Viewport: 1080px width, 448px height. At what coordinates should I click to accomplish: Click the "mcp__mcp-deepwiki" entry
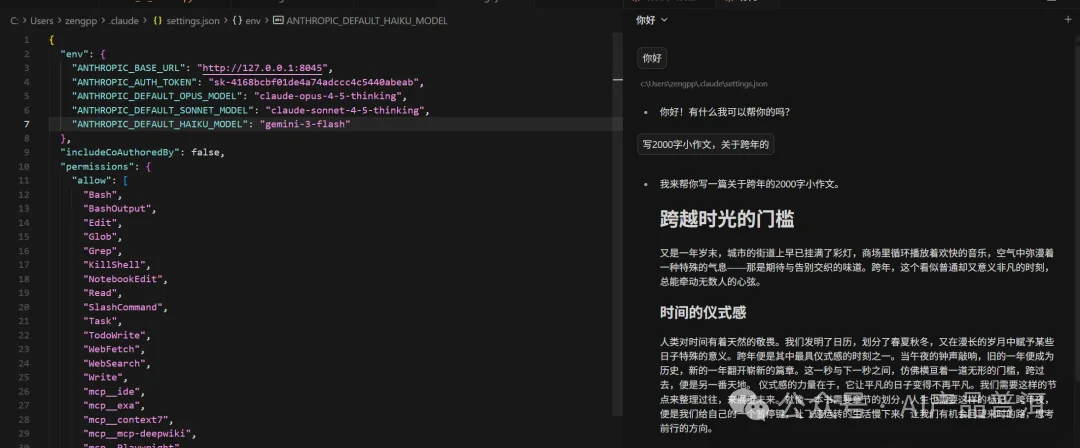coord(136,434)
